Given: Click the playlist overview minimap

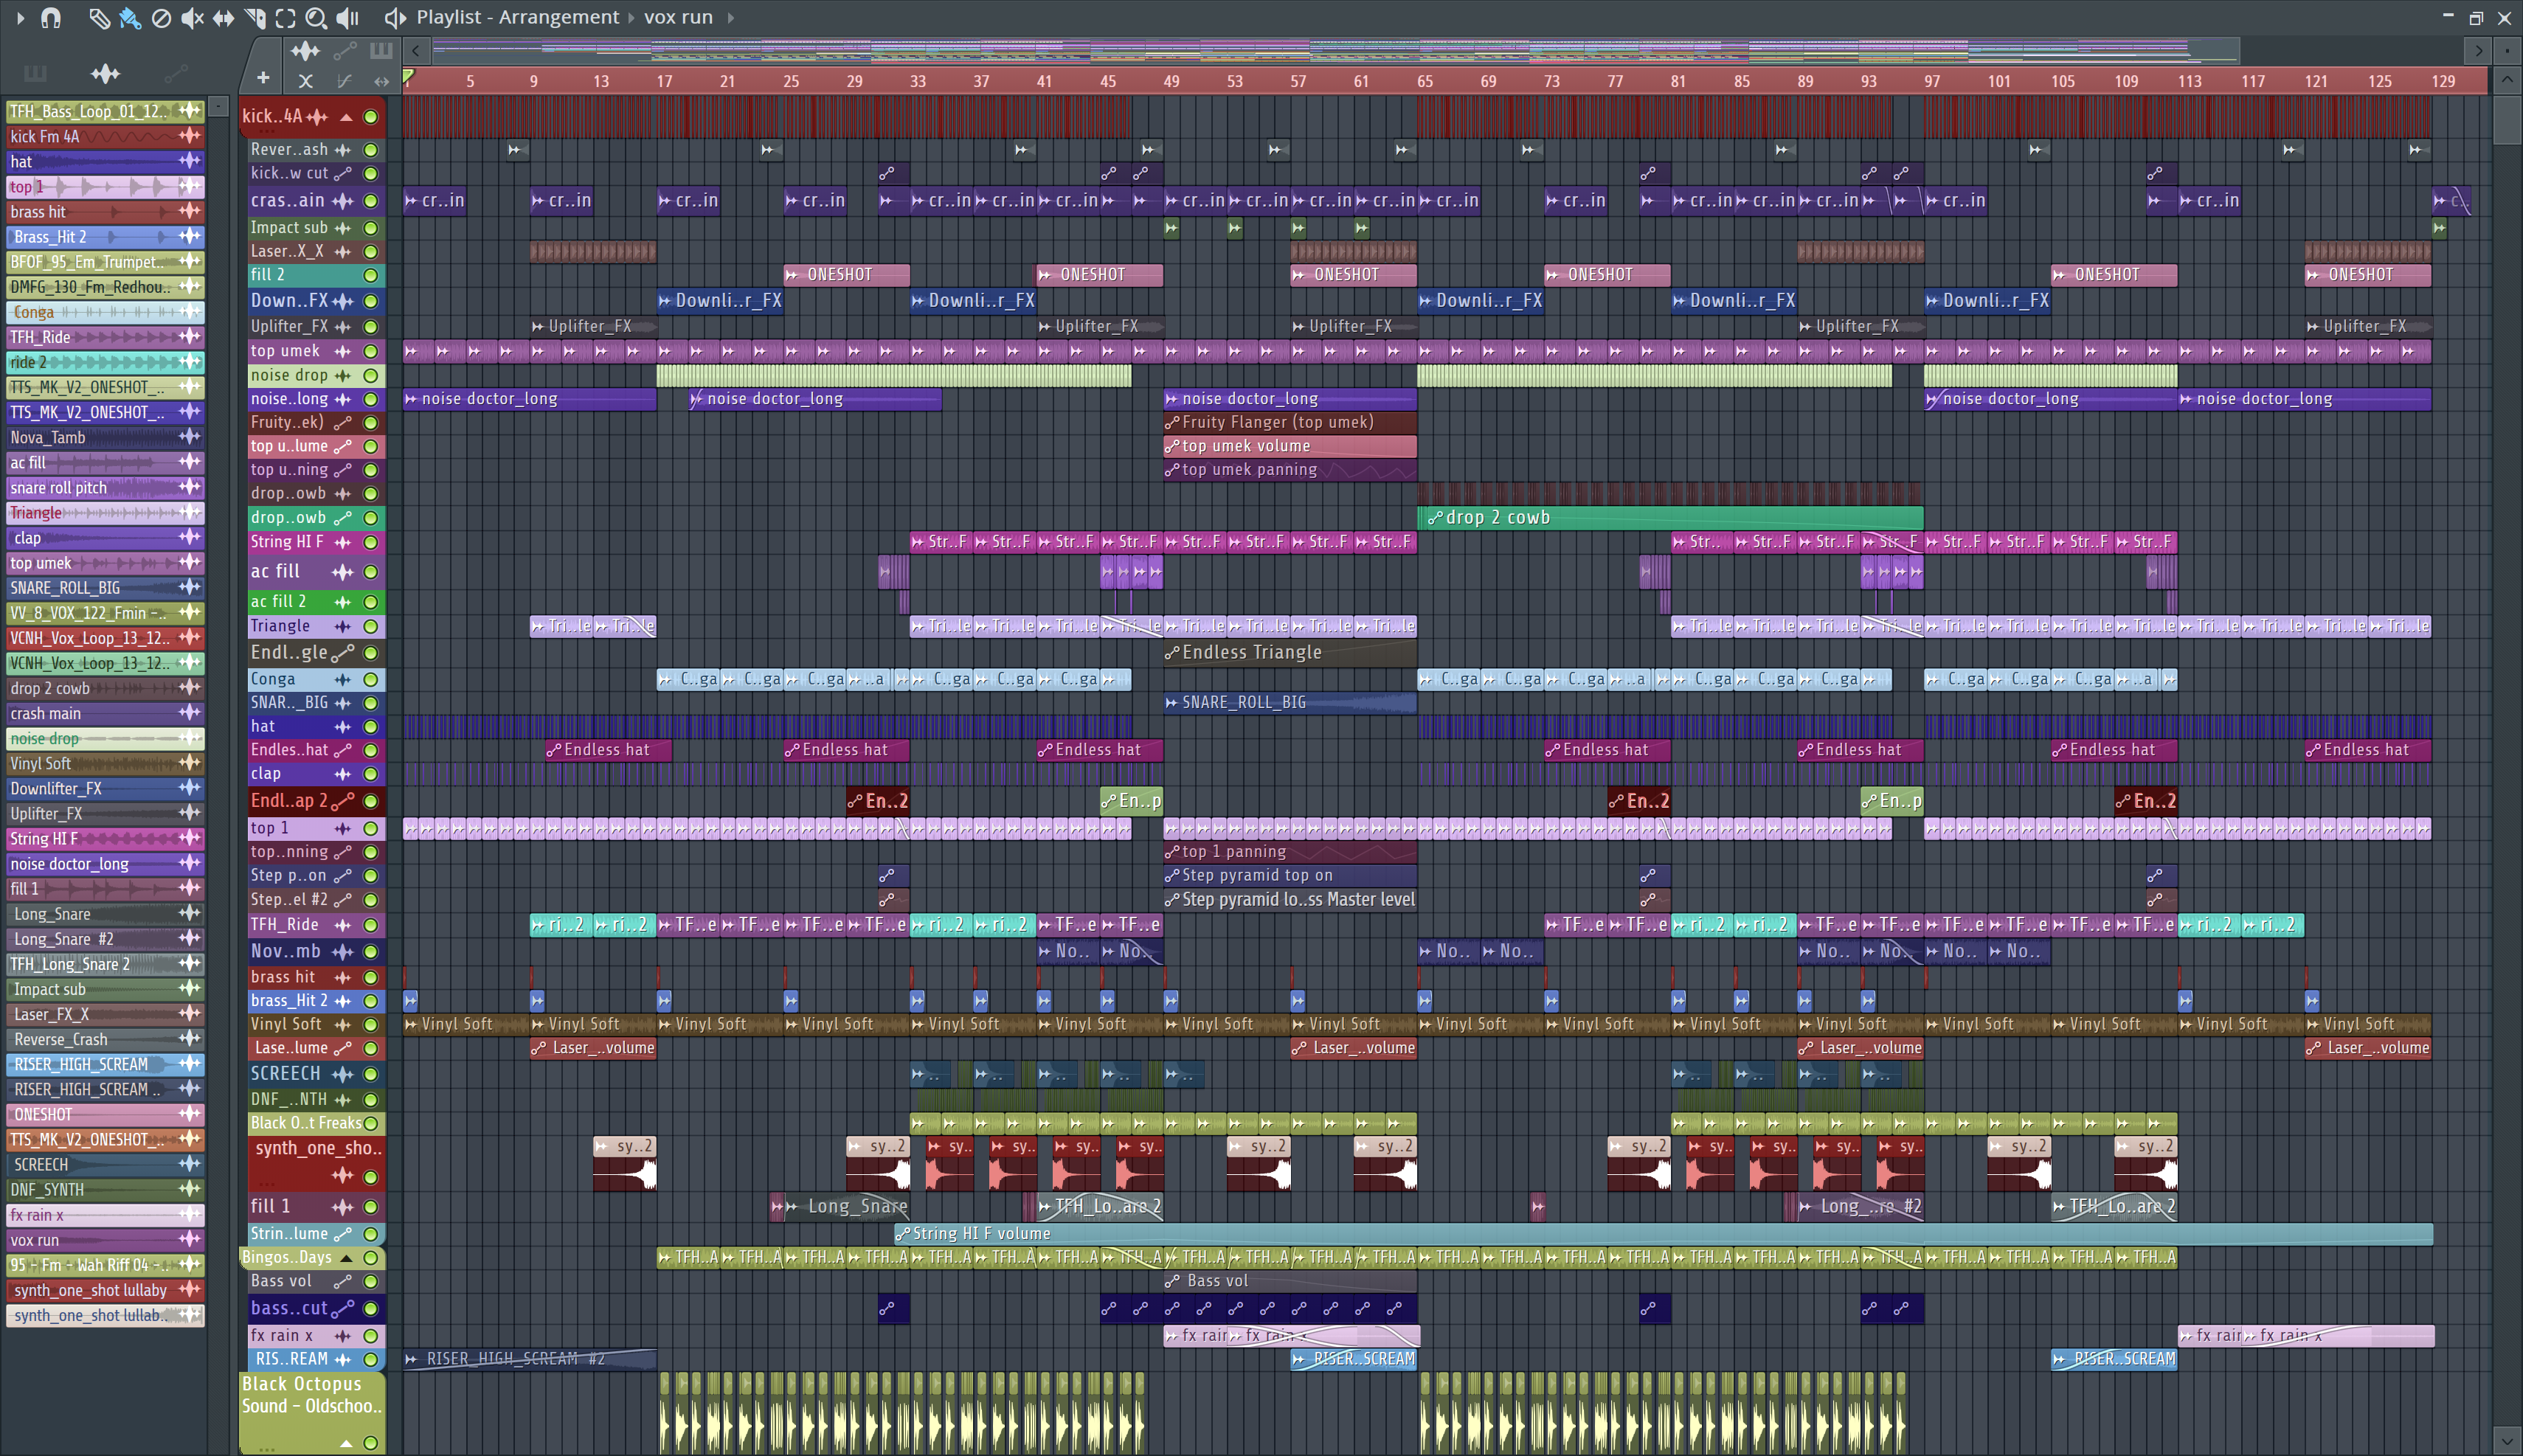Looking at the screenshot, I should click(1335, 50).
